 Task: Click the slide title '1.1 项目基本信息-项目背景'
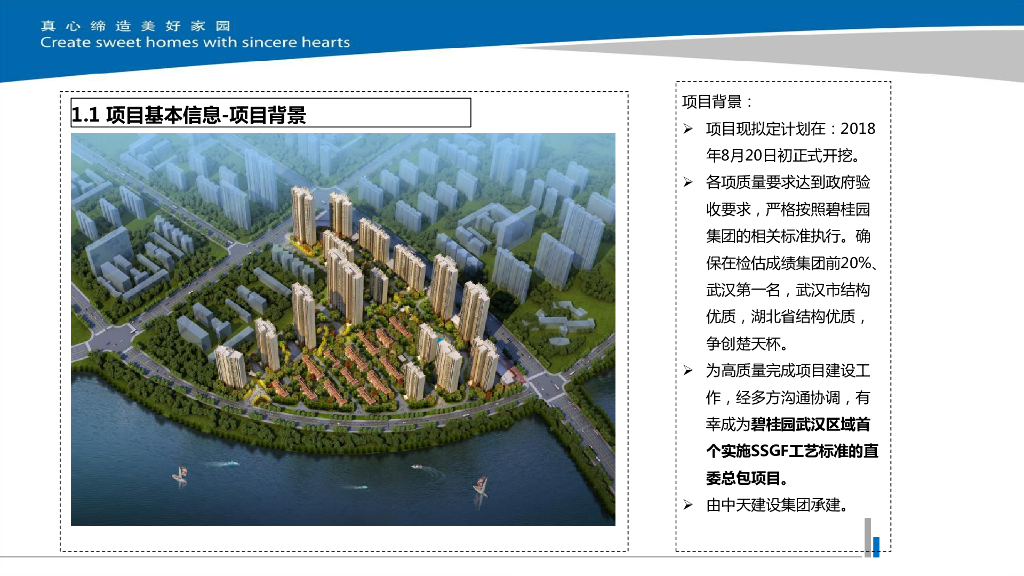(189, 115)
